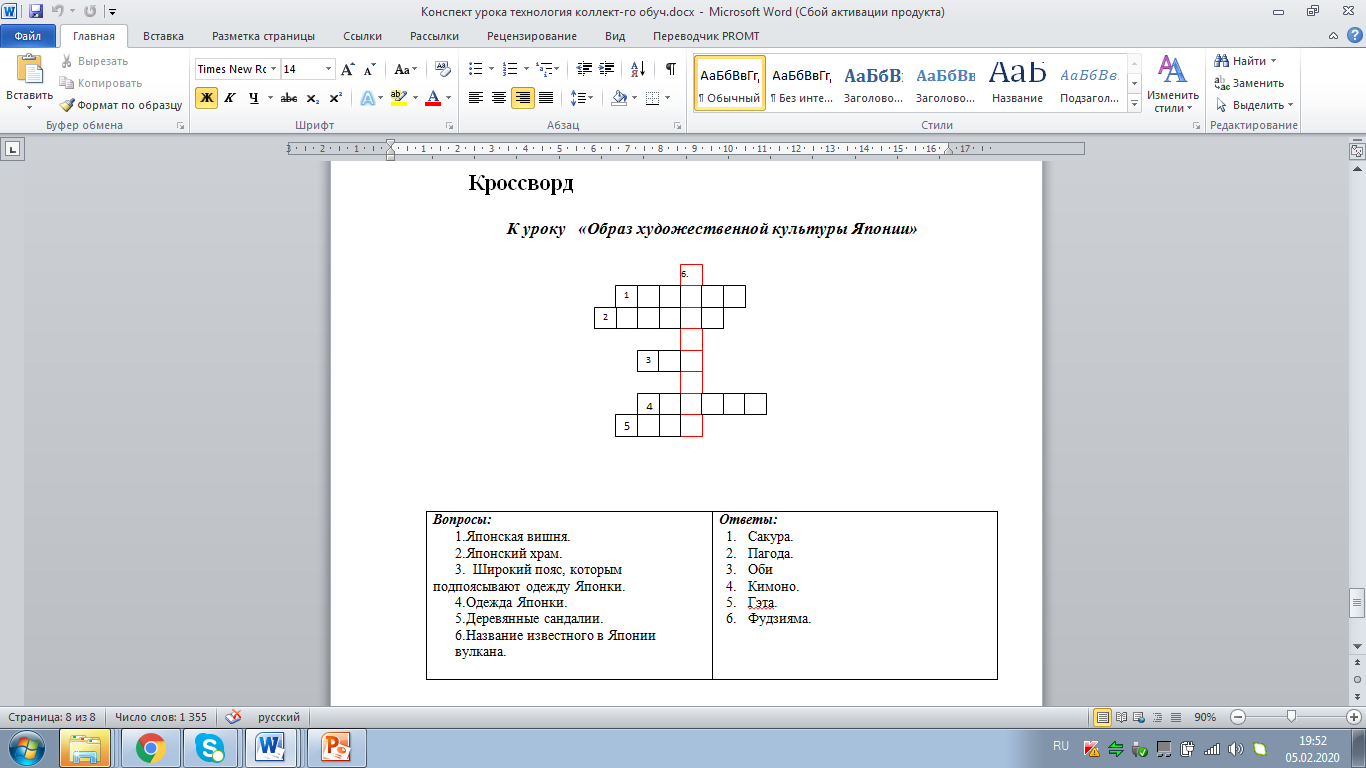The height and width of the screenshot is (768, 1366).
Task: Switch to Разметка страницы tab
Action: pos(263,36)
